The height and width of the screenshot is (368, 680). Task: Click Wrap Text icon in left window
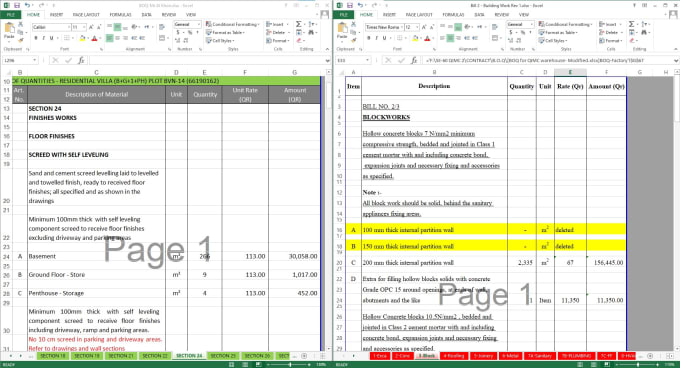[x=162, y=27]
